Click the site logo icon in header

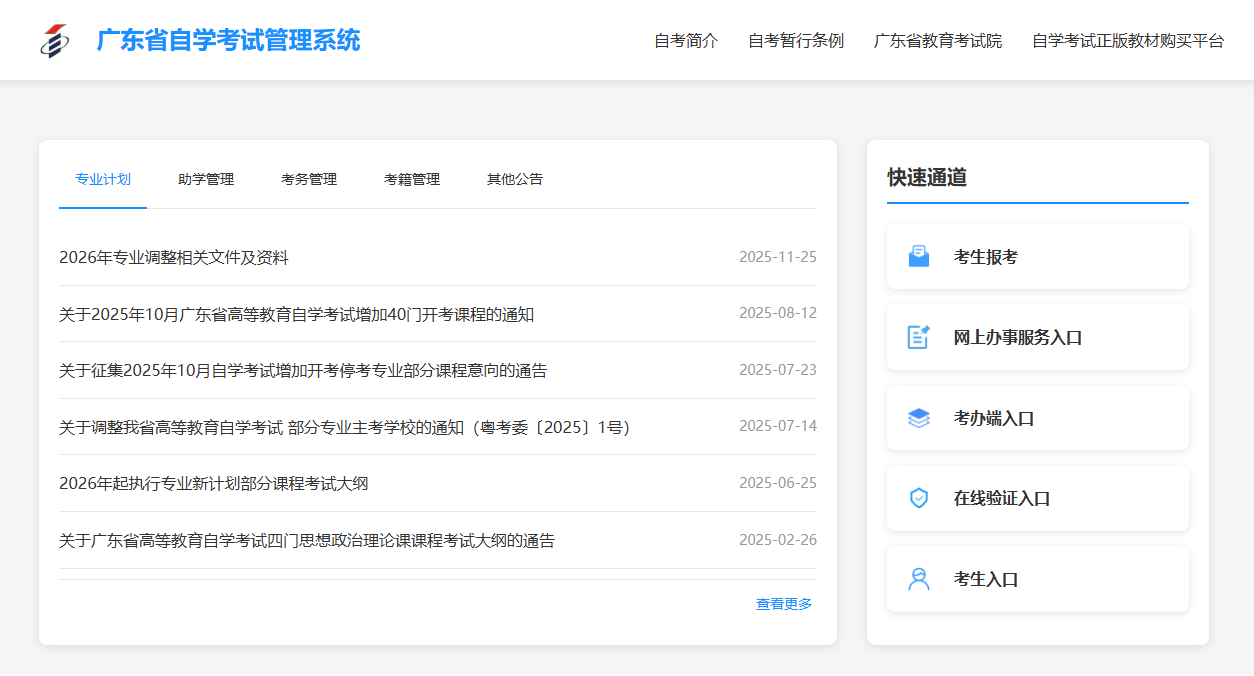click(55, 40)
